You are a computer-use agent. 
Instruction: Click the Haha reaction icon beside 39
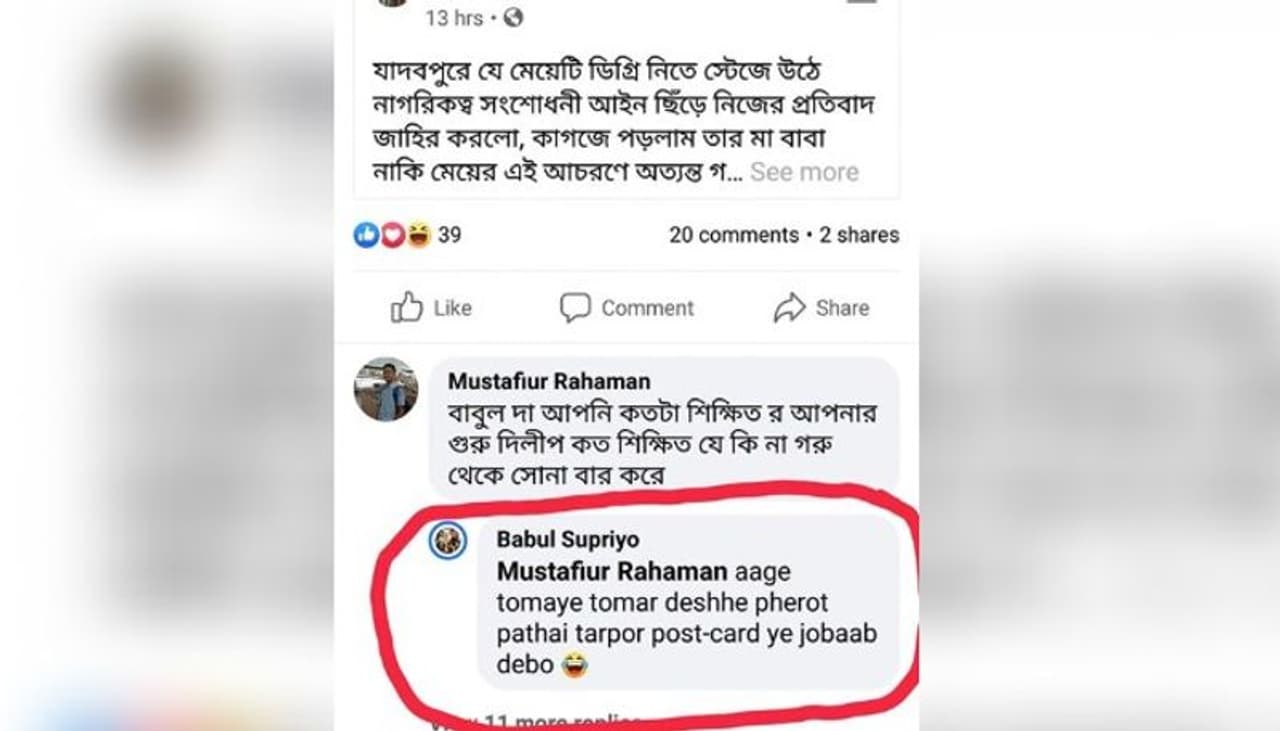pyautogui.click(x=418, y=235)
